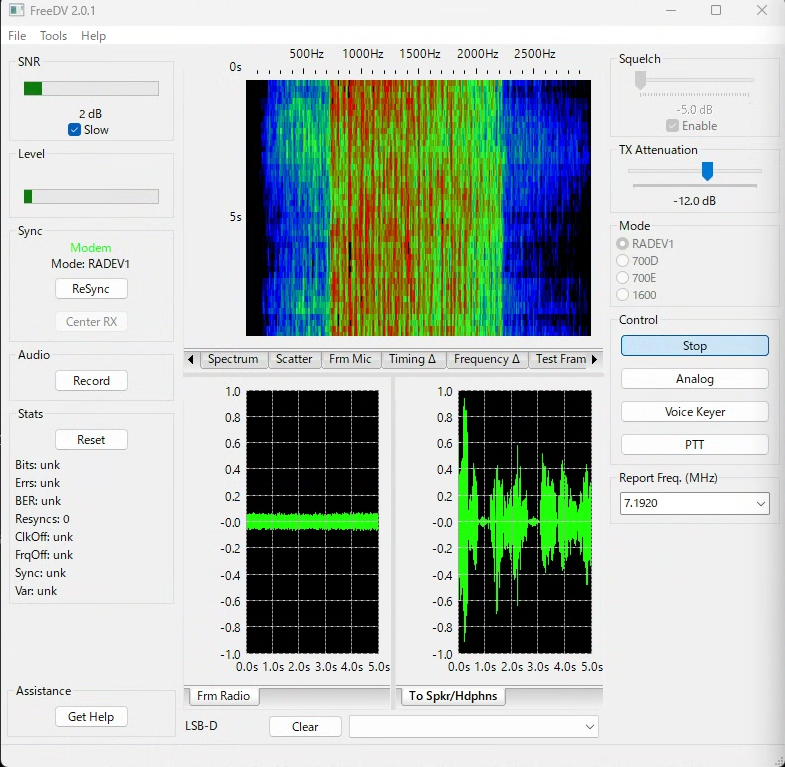Image resolution: width=785 pixels, height=767 pixels.
Task: Switch to the Timing Δ tab
Action: [x=412, y=359]
